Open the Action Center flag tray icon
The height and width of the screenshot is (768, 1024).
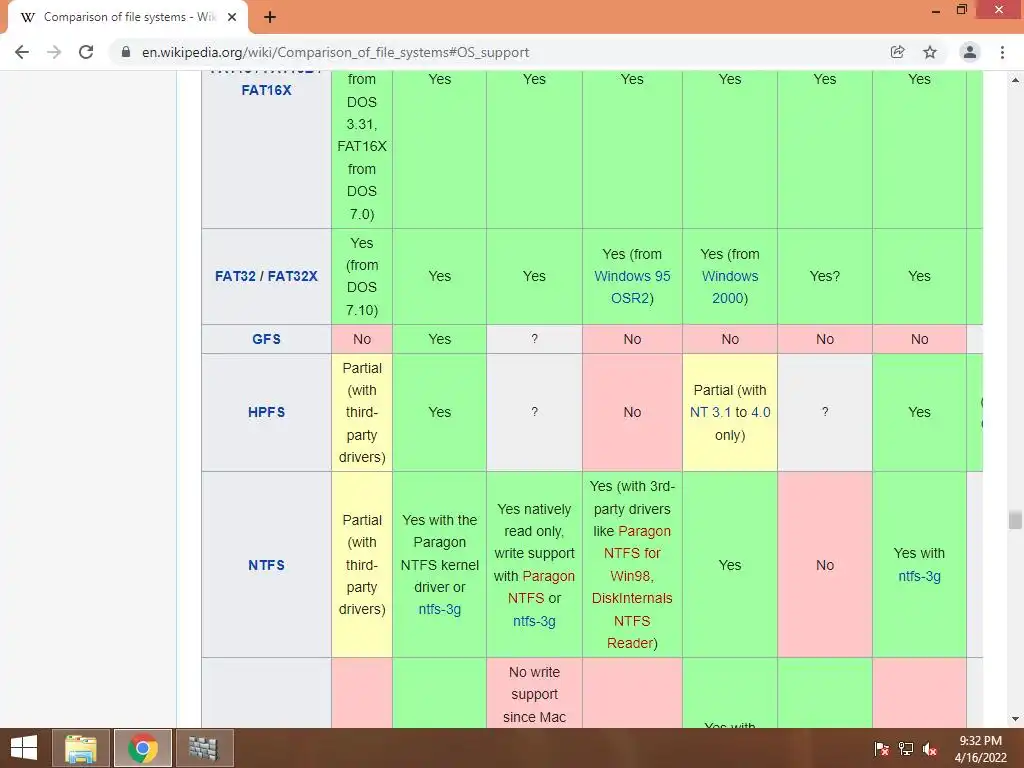[881, 749]
